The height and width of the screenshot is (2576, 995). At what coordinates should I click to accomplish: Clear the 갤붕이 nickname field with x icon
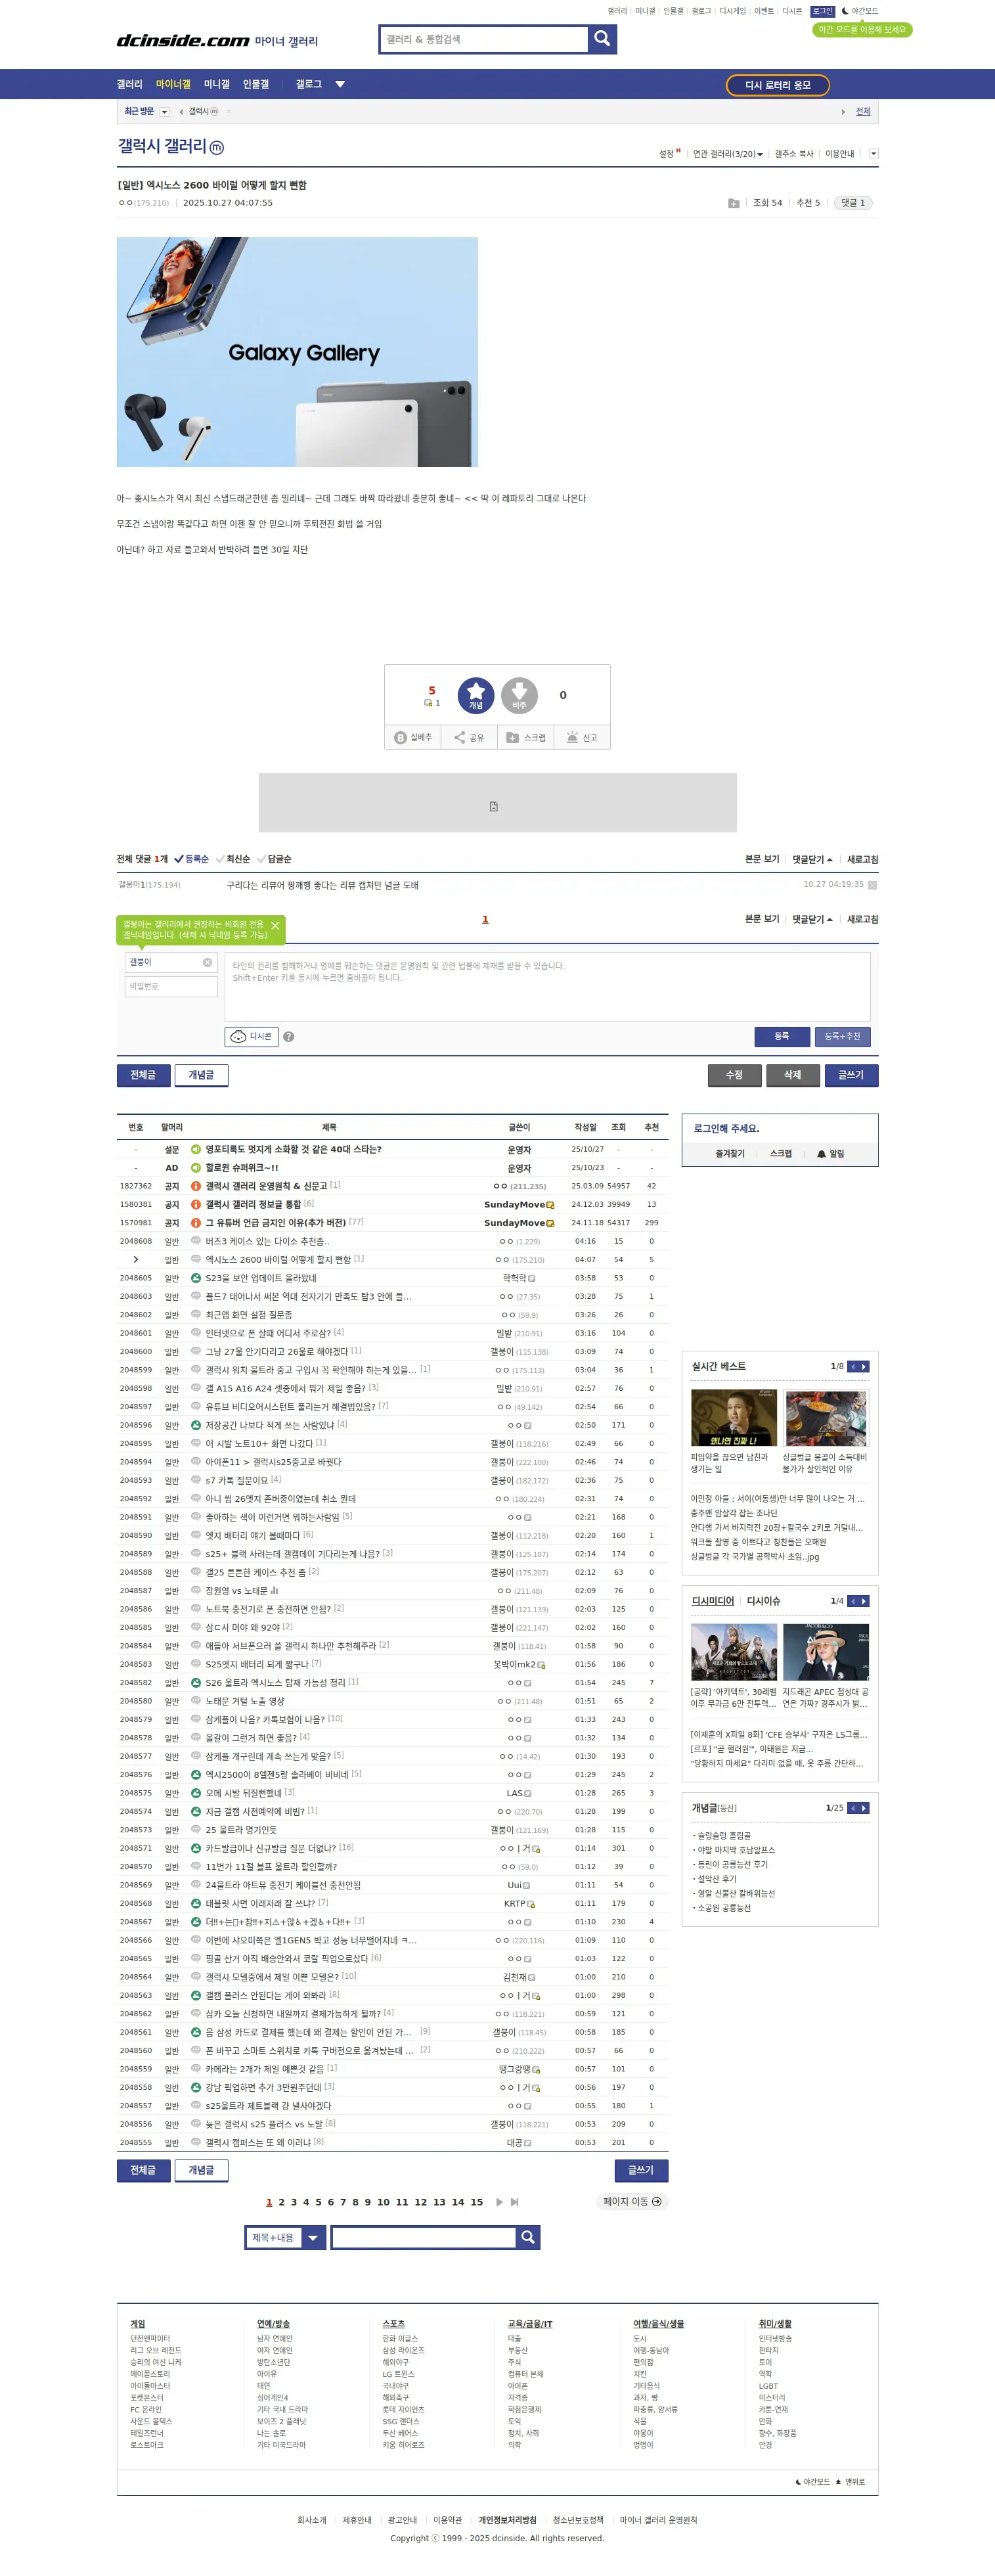(x=207, y=962)
